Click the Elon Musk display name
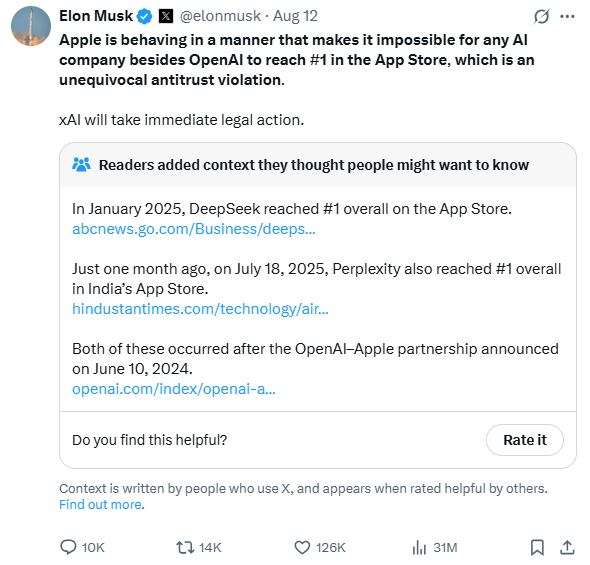 coord(96,16)
